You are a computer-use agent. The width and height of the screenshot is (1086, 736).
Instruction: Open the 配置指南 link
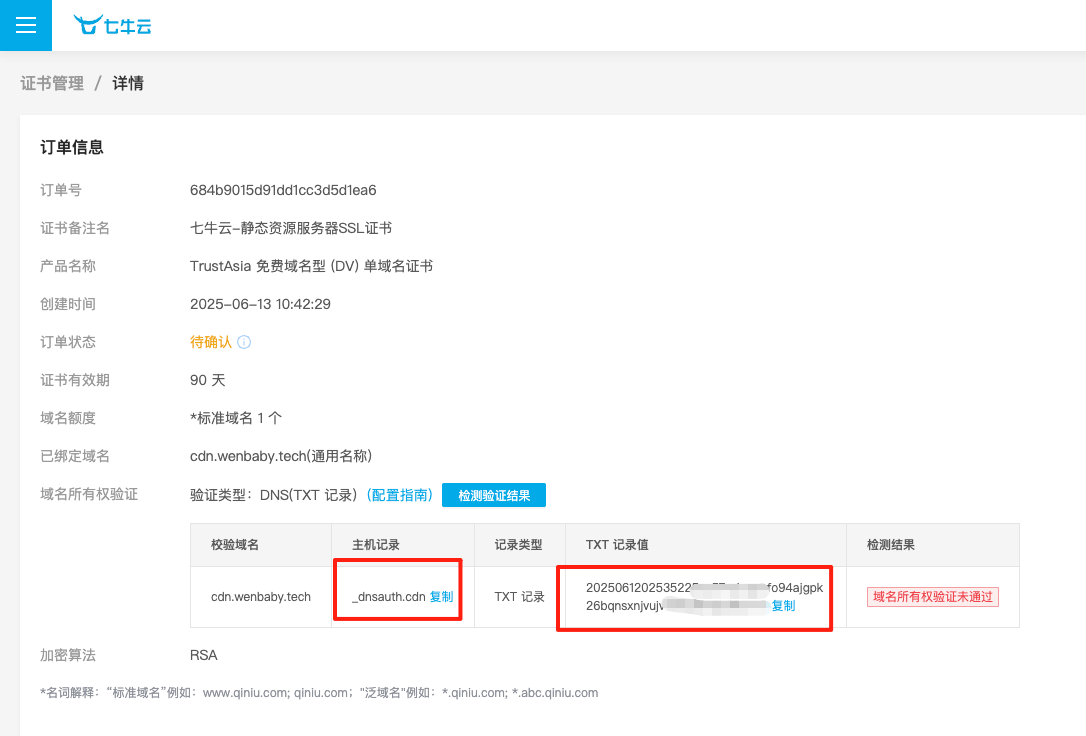point(400,495)
